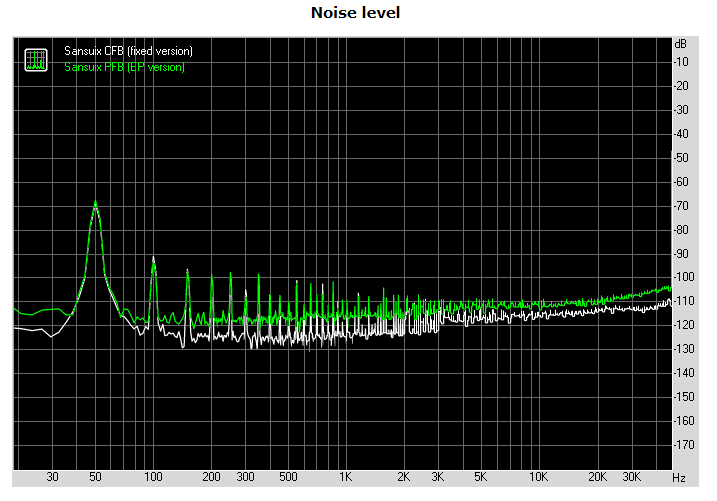Select the 'Sansuix CFB (fixed version)' legend entry
The width and height of the screenshot is (717, 501).
point(128,51)
